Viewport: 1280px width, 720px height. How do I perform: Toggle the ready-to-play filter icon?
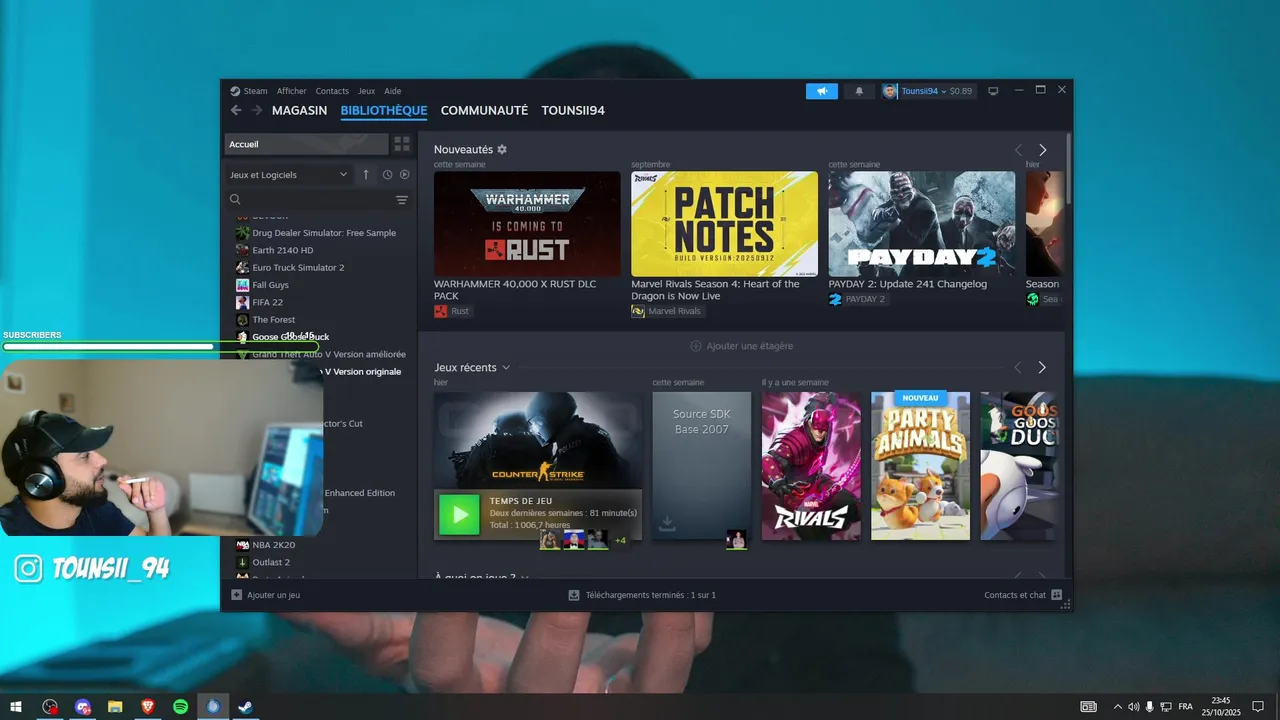(x=405, y=175)
